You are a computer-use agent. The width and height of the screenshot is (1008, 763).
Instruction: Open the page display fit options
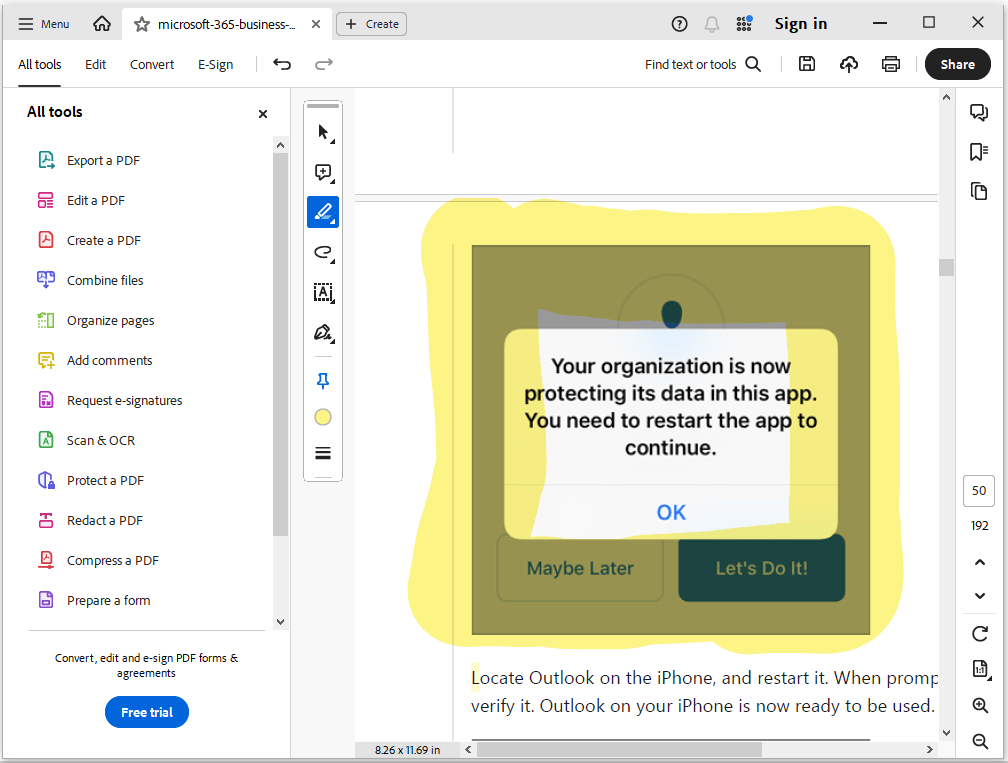pyautogui.click(x=980, y=669)
